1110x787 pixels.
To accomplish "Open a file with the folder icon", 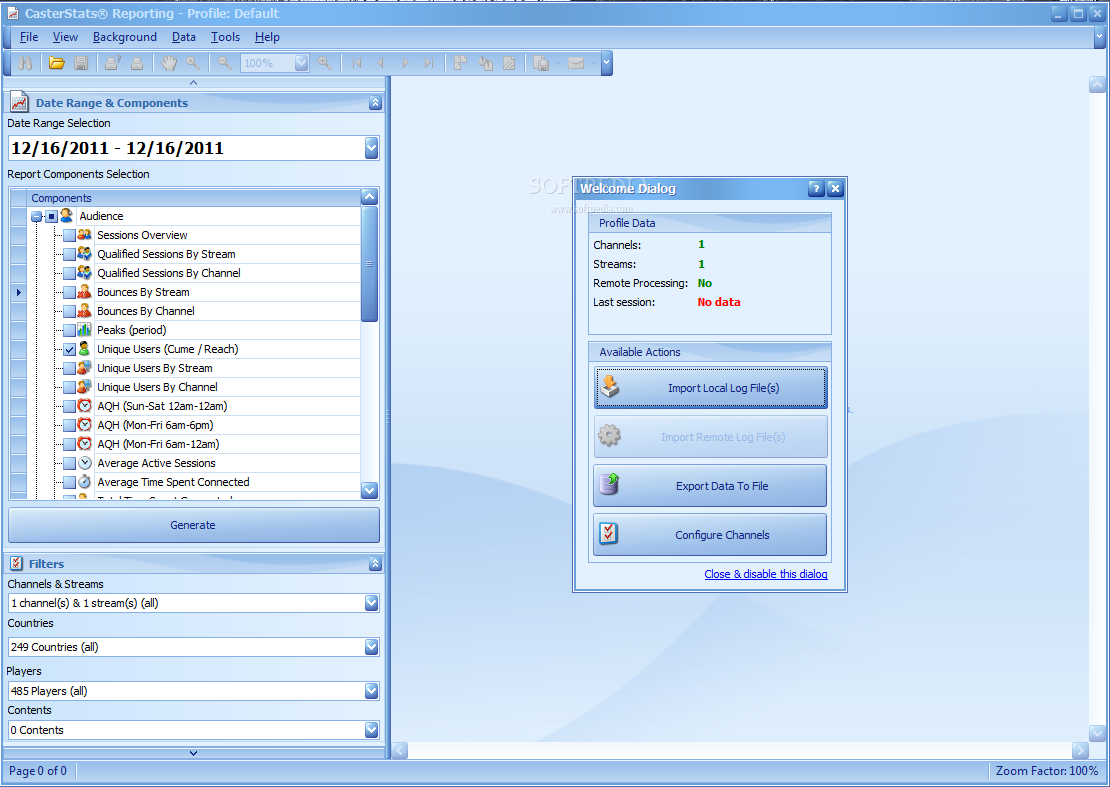I will pyautogui.click(x=57, y=63).
